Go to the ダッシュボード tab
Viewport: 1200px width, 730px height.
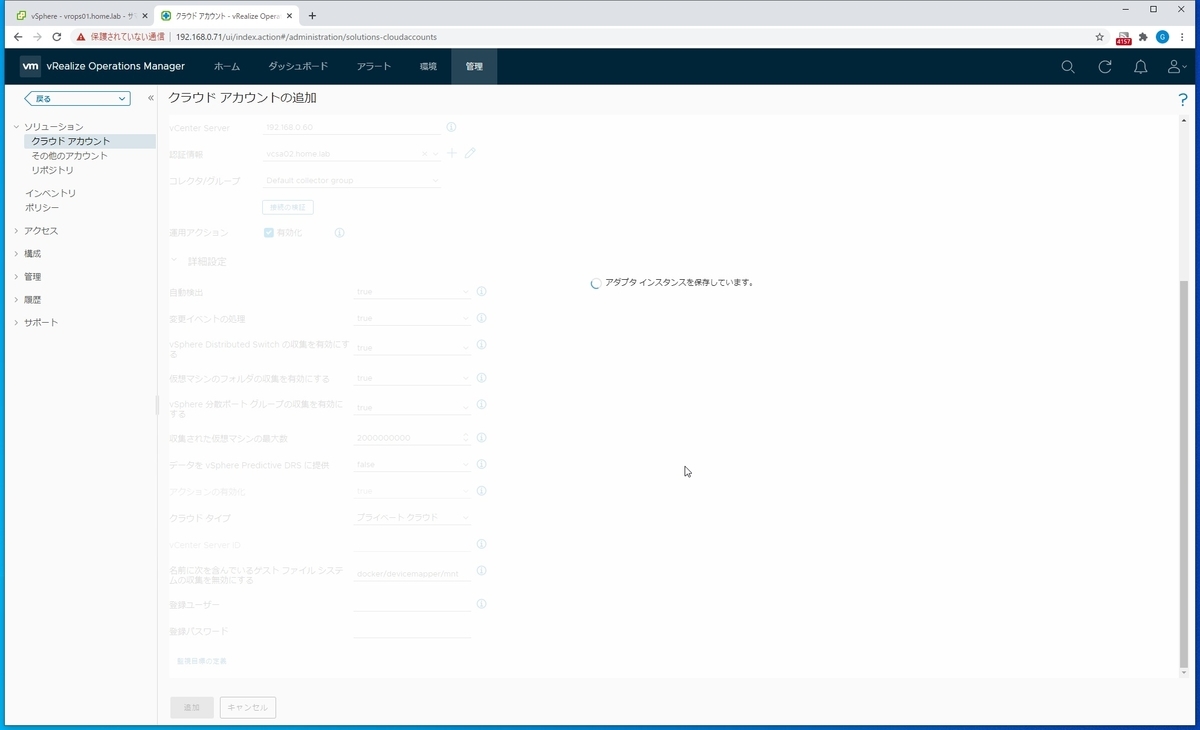(298, 67)
